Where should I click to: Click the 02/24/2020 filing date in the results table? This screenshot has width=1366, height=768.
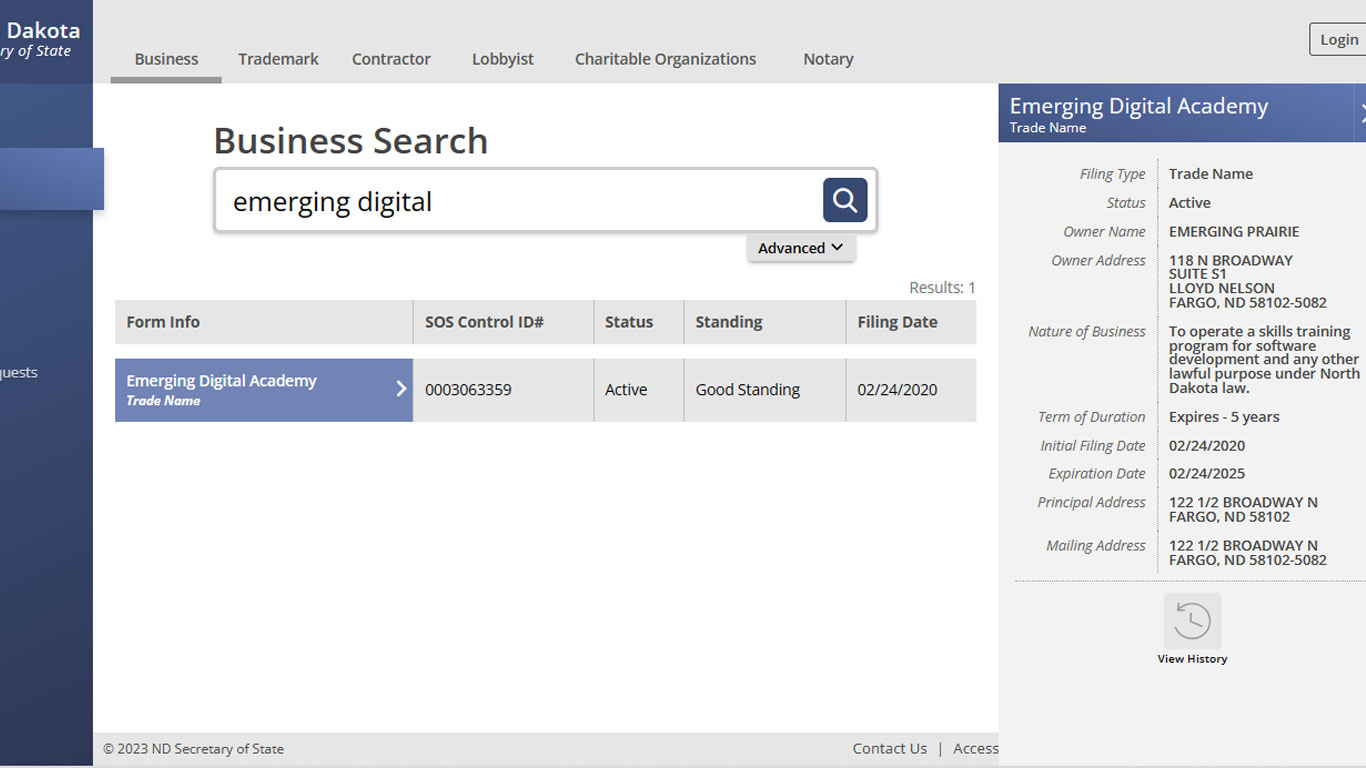pos(897,390)
